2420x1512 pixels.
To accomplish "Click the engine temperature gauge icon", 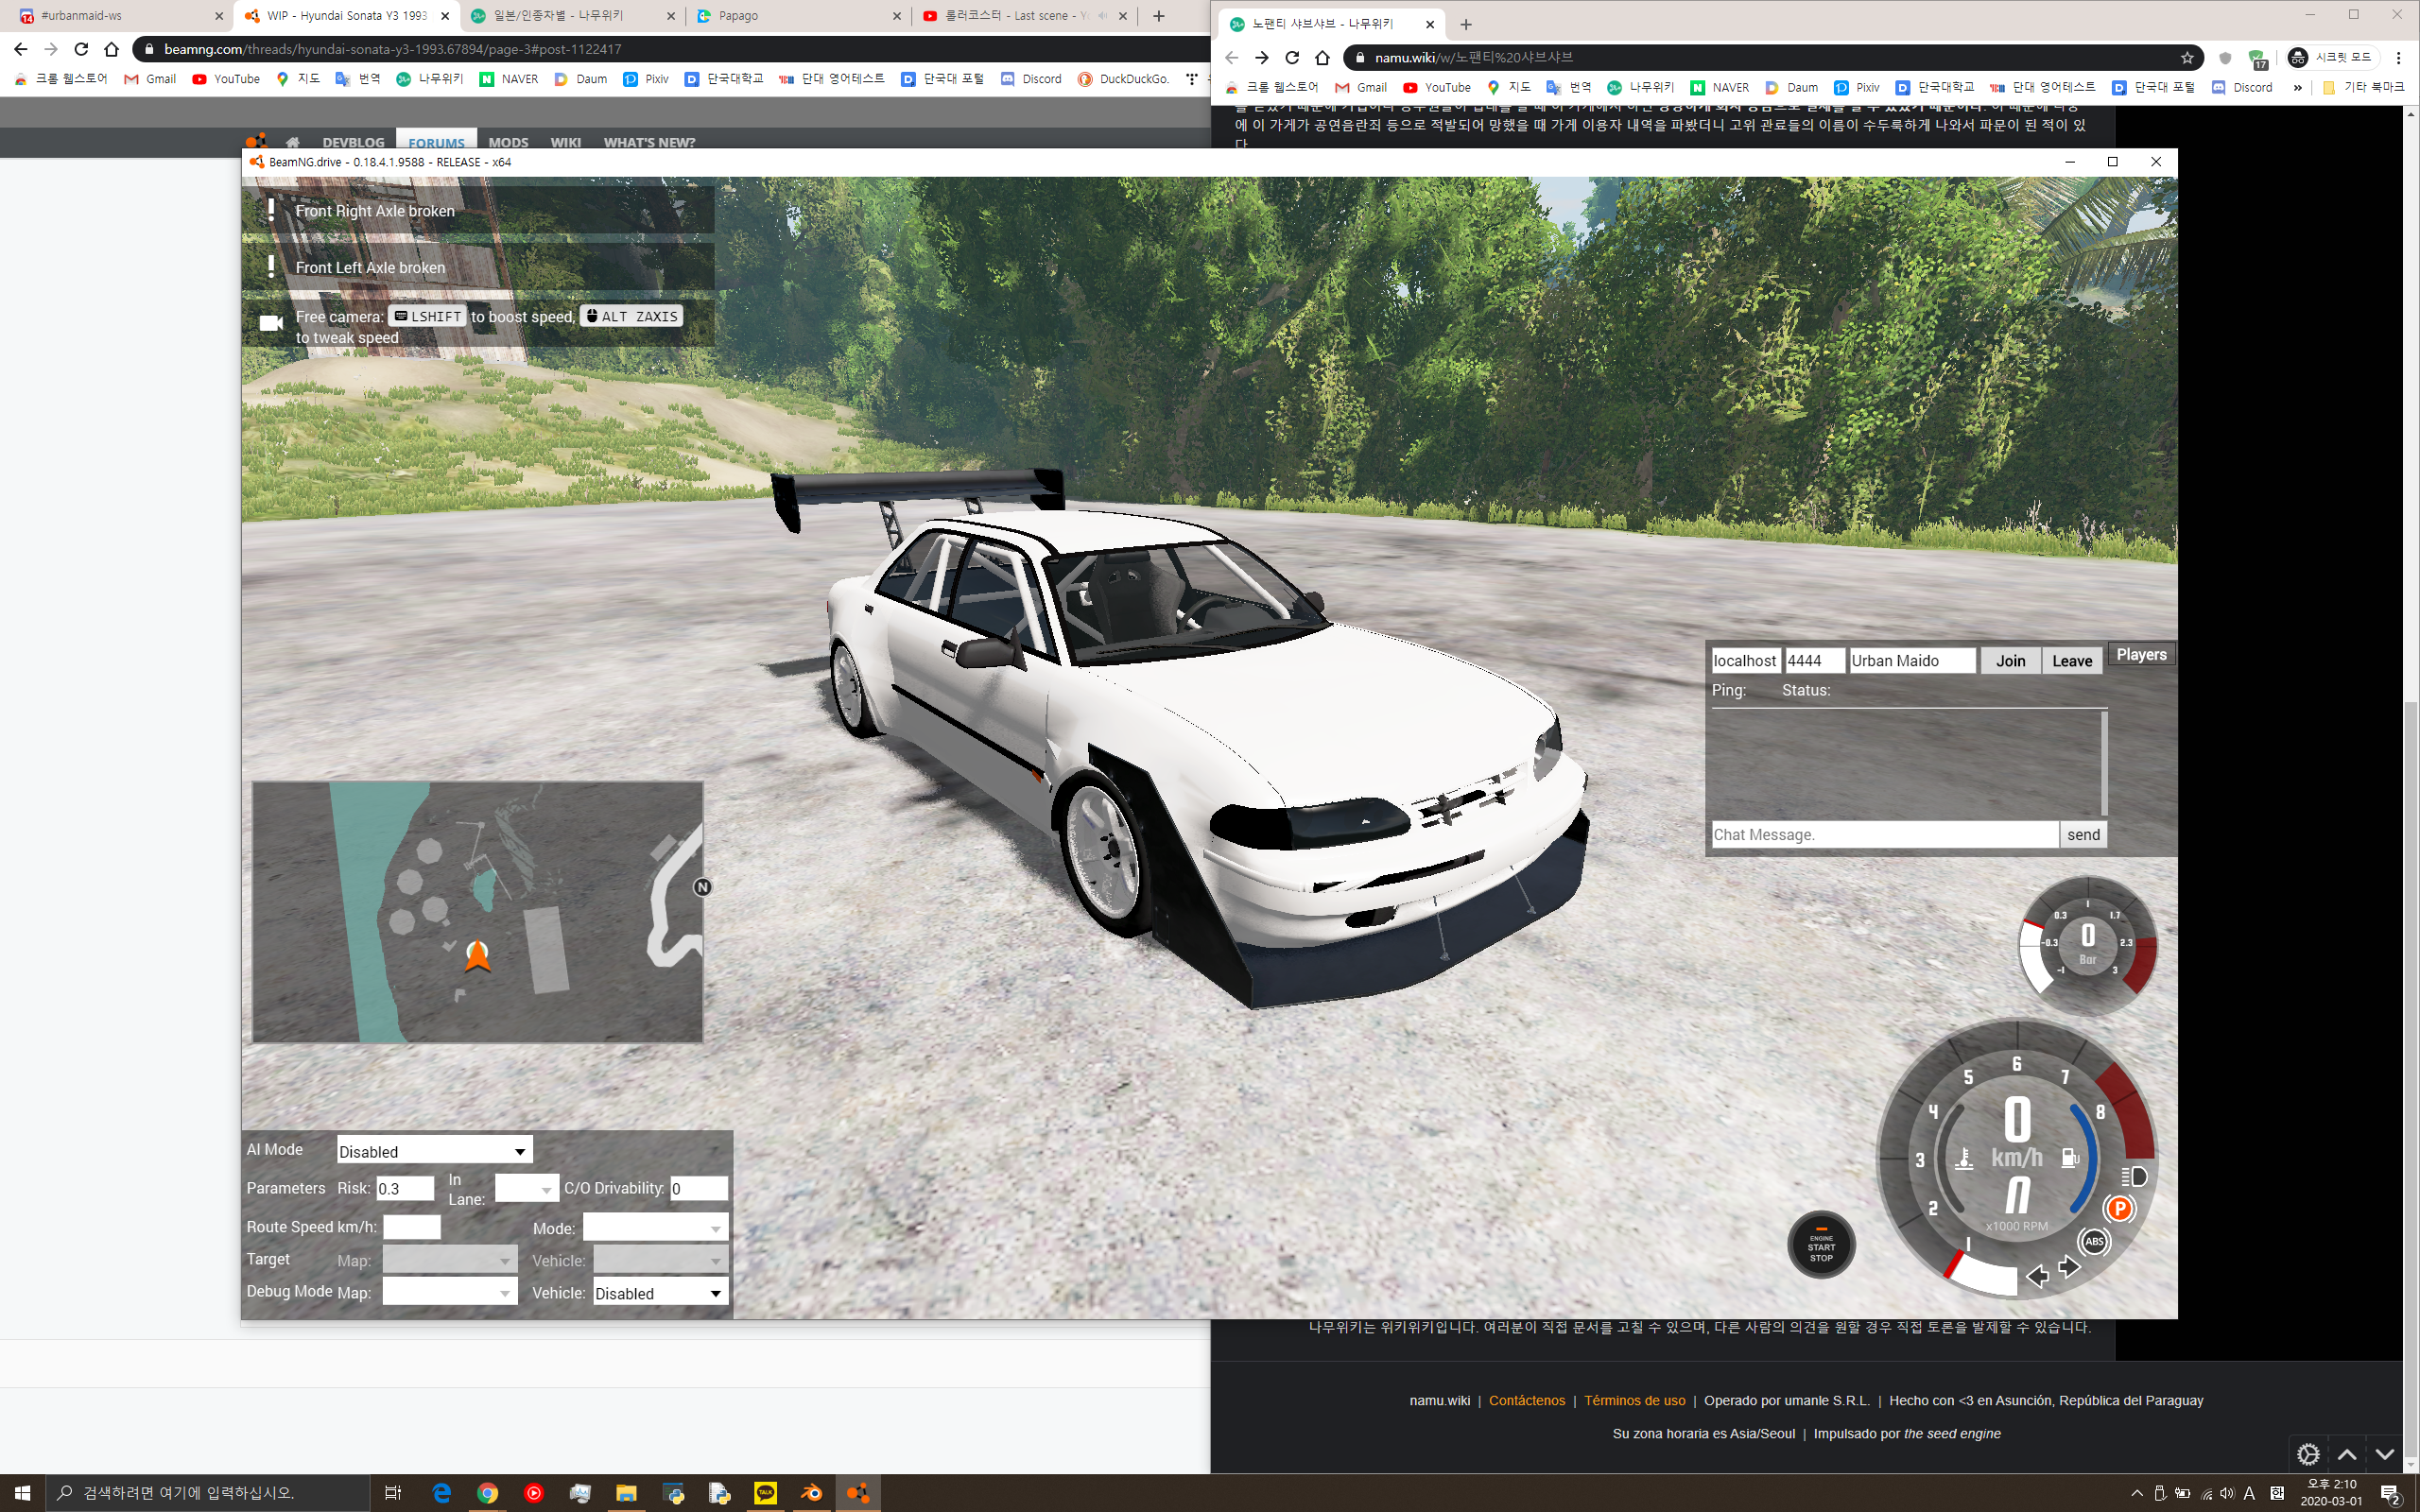I will coord(1964,1159).
